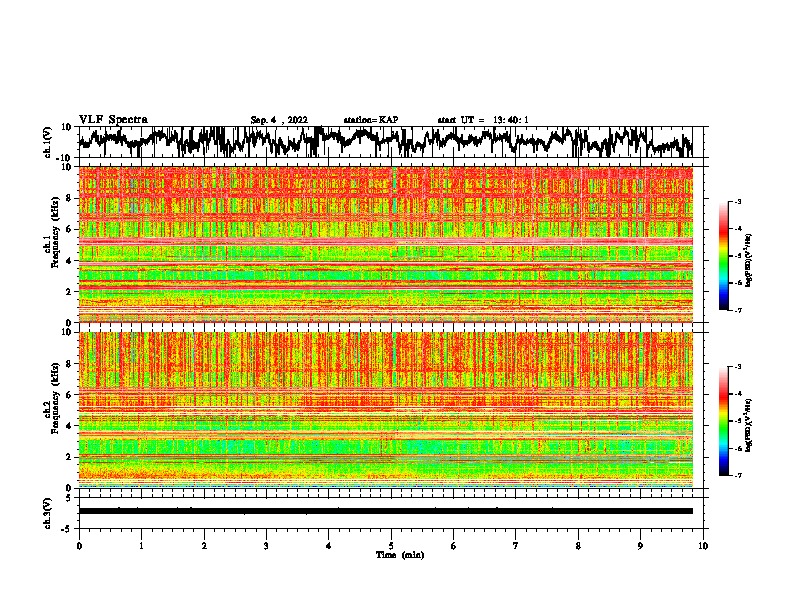Click the ch.3(V) black signal bar
Screen dimensions: 792x612
click(386, 511)
